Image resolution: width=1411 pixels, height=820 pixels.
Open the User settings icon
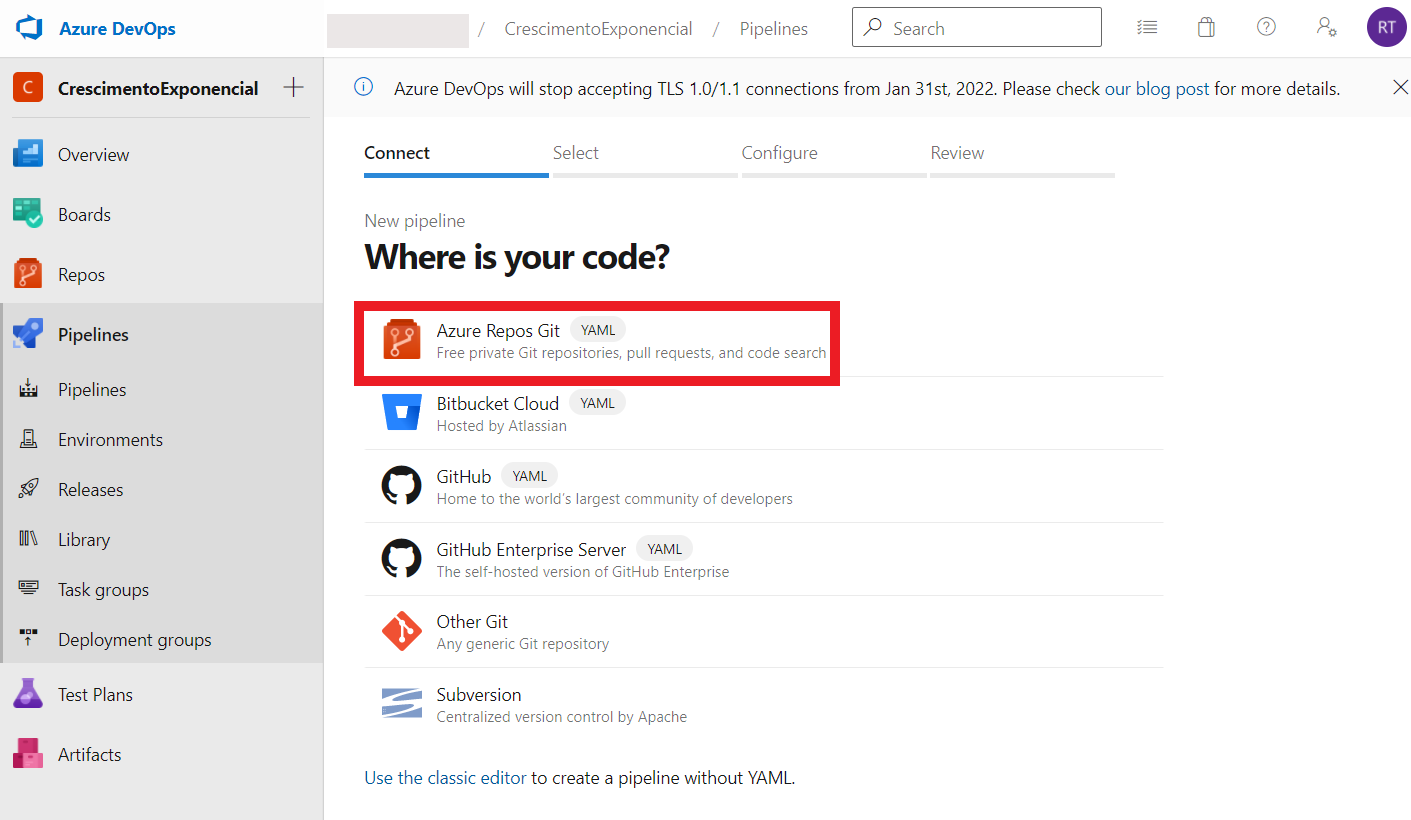pos(1326,28)
